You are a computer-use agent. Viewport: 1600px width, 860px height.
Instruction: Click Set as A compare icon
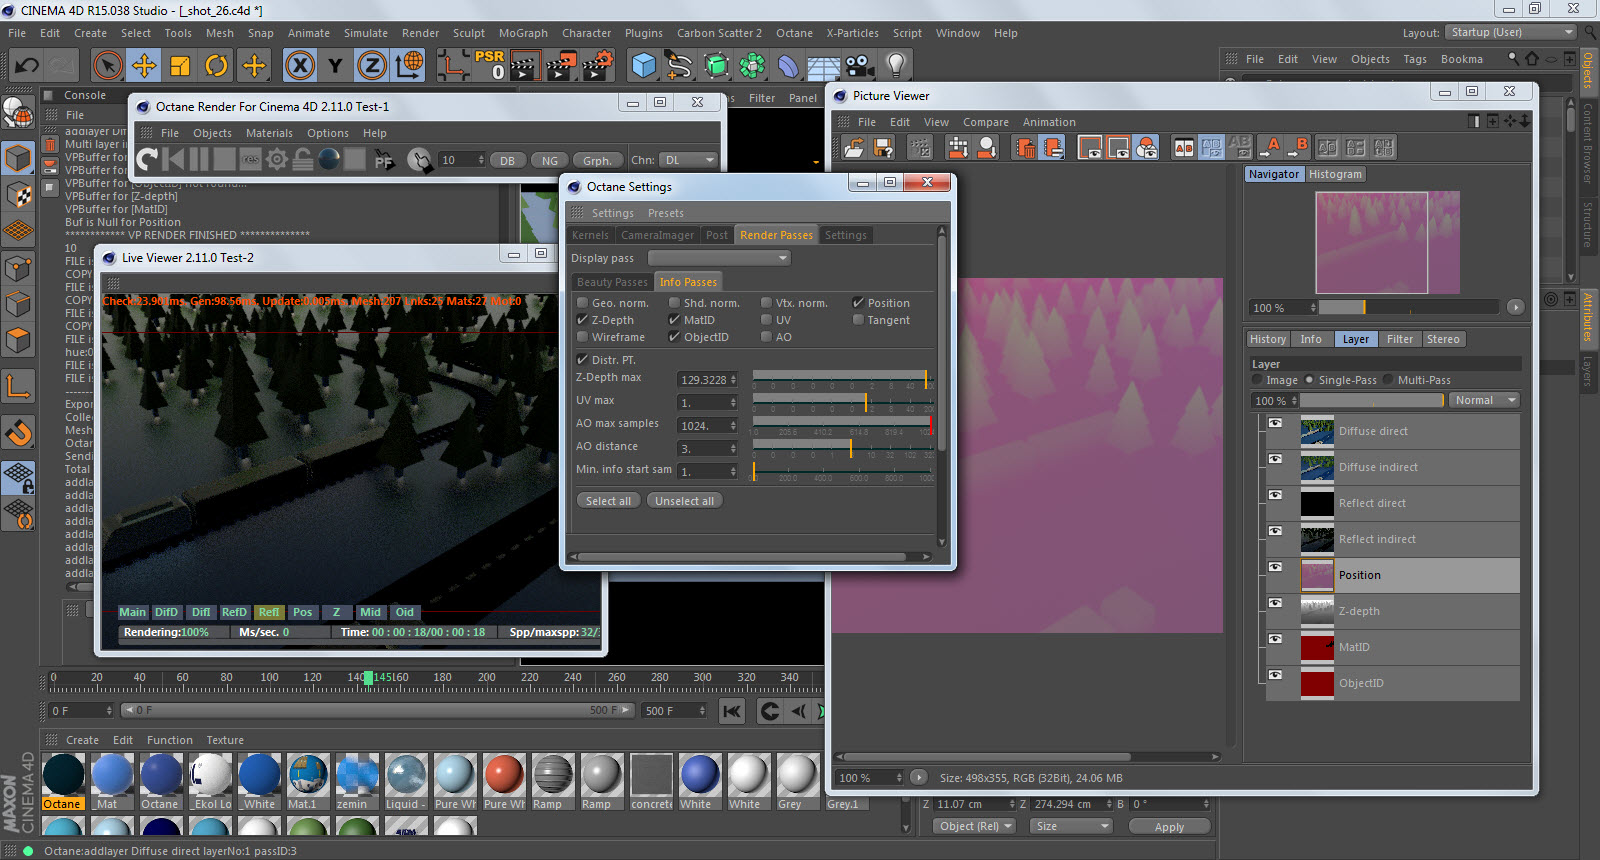tap(1271, 148)
